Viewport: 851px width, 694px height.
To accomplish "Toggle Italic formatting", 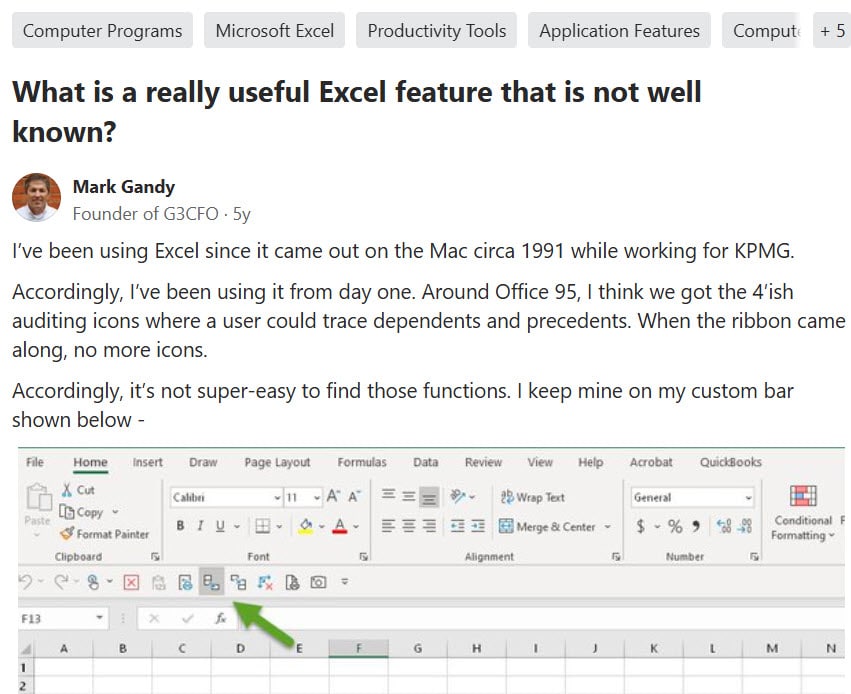I will (200, 526).
